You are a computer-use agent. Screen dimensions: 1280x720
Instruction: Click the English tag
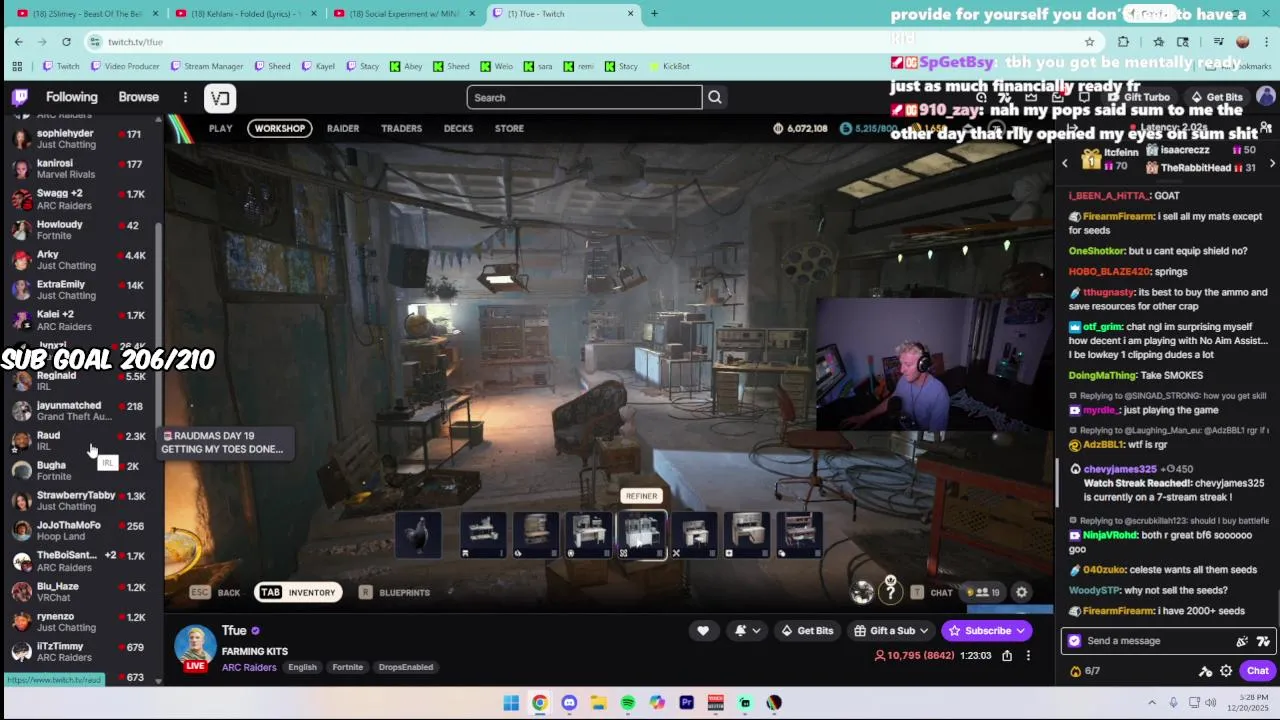click(x=302, y=667)
